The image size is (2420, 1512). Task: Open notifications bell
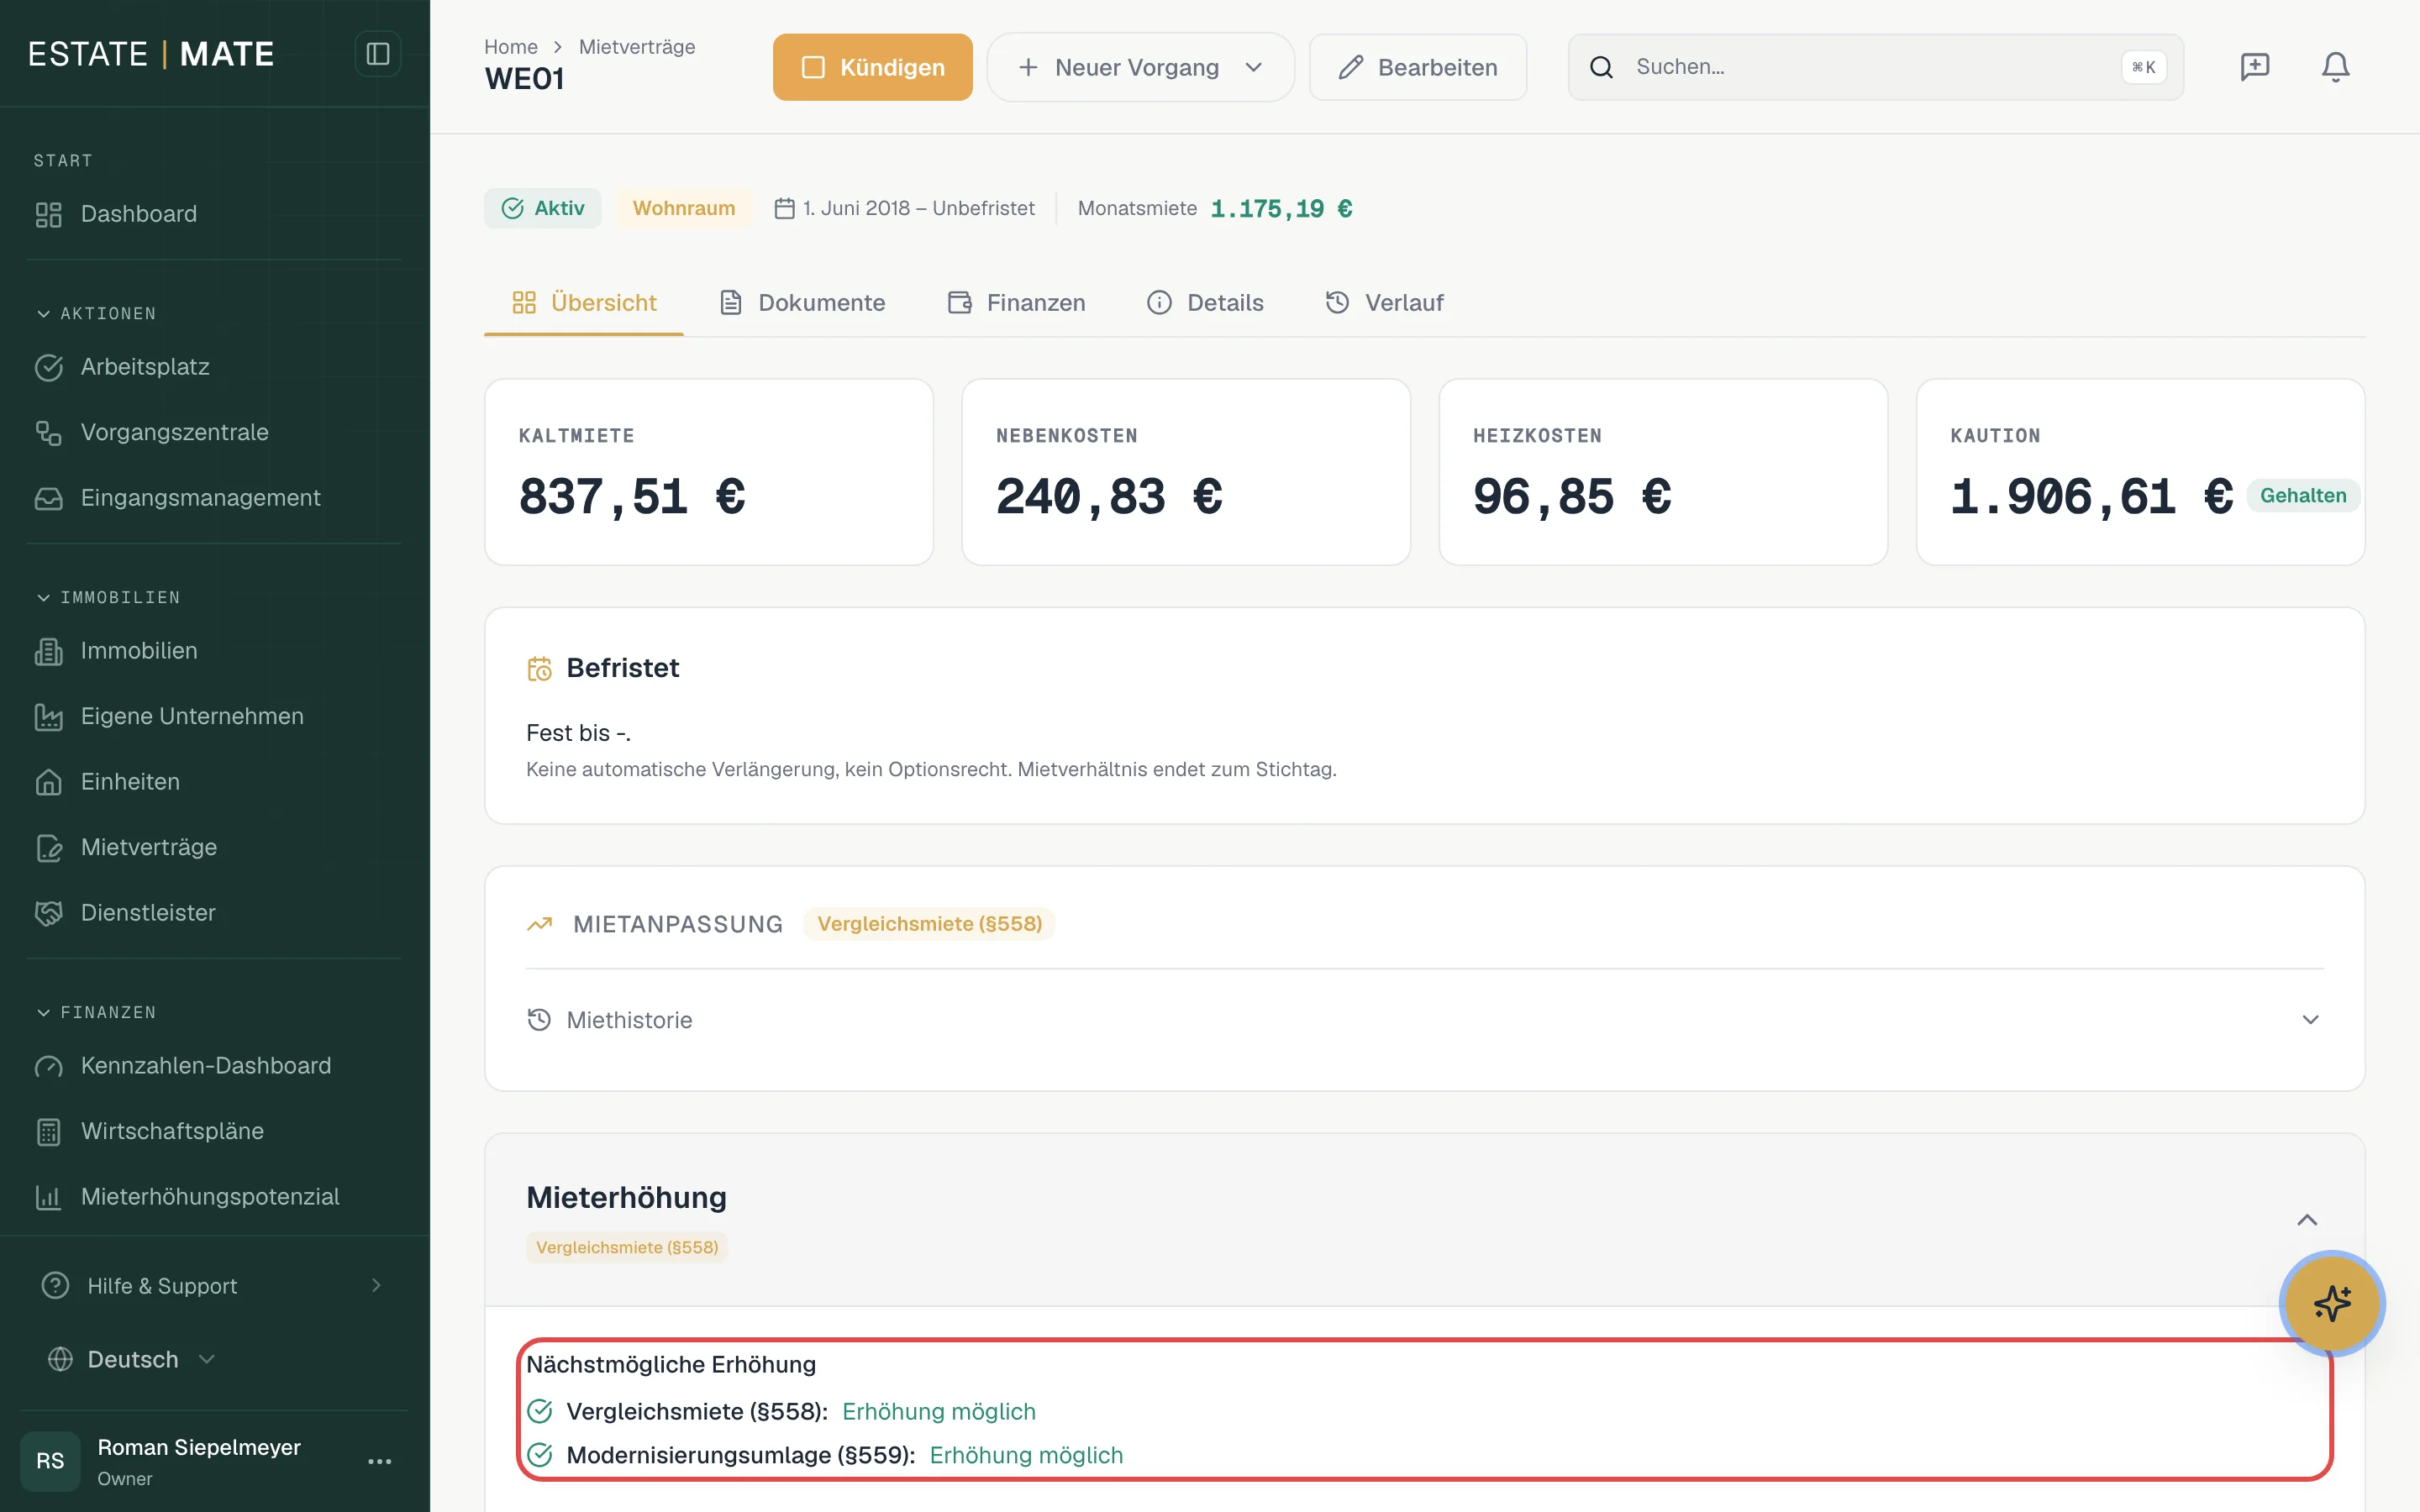2335,67
